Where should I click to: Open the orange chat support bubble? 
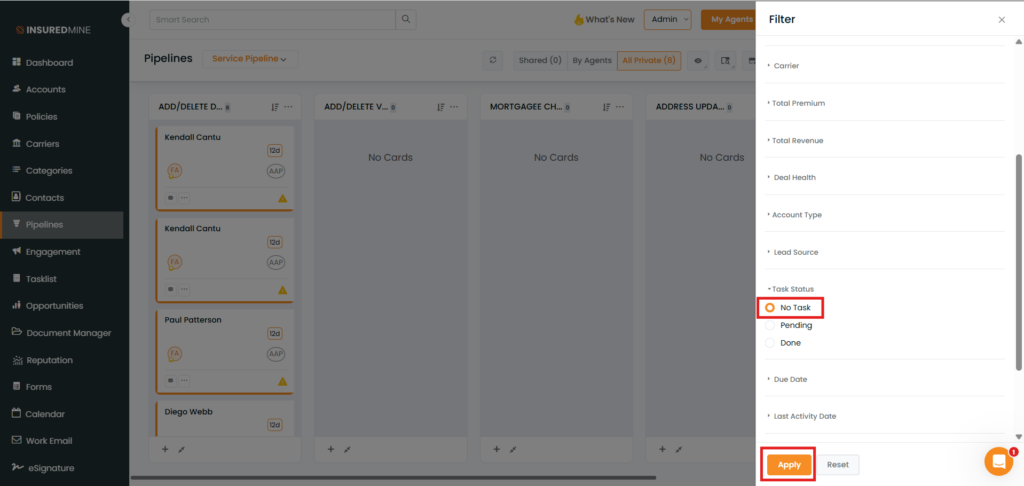click(x=998, y=461)
